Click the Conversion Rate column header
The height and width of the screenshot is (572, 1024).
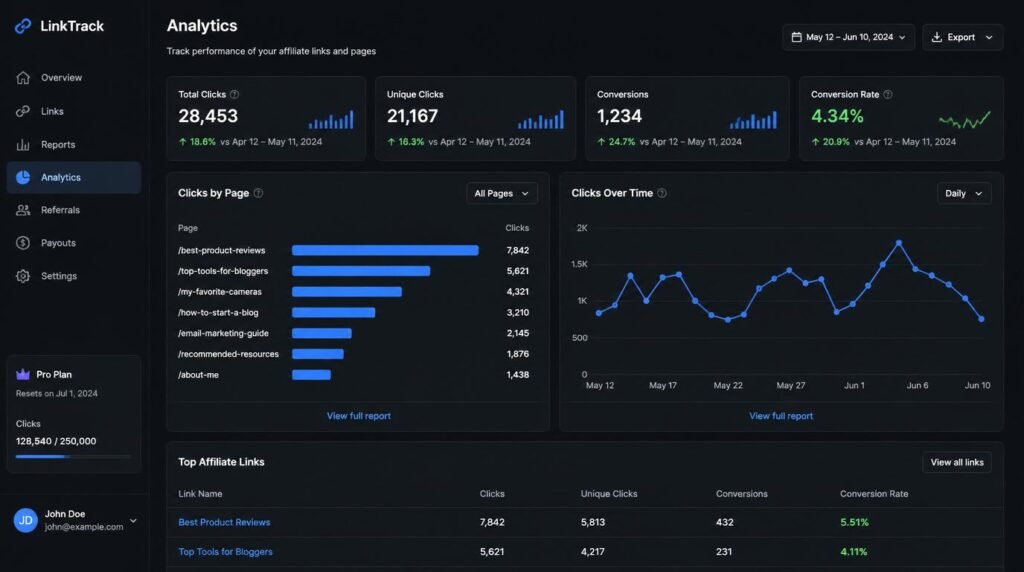(874, 494)
